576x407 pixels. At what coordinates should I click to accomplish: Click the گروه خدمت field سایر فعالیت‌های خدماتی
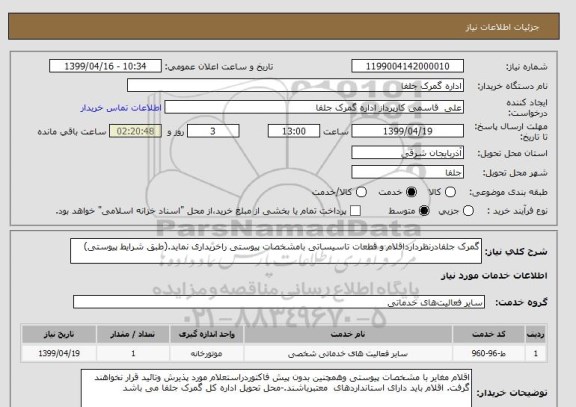tap(279, 302)
